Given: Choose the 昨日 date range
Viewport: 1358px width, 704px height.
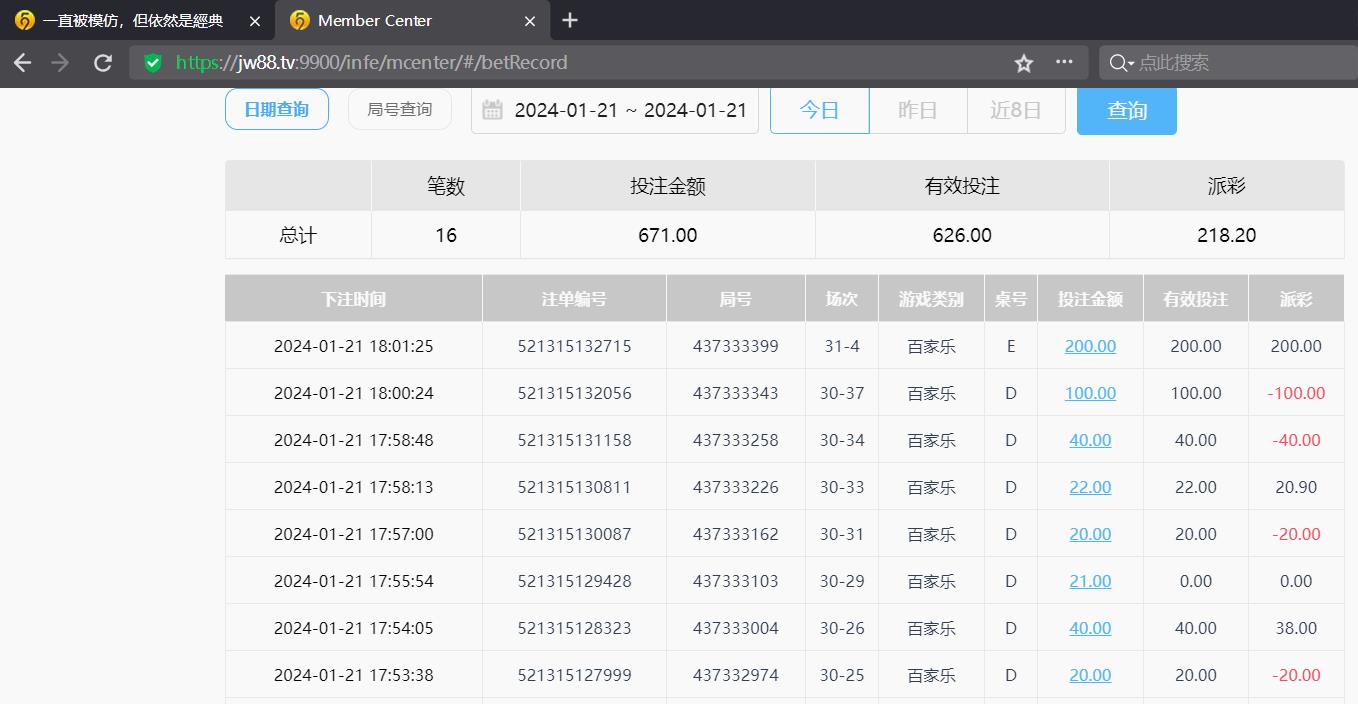Looking at the screenshot, I should tap(917, 110).
